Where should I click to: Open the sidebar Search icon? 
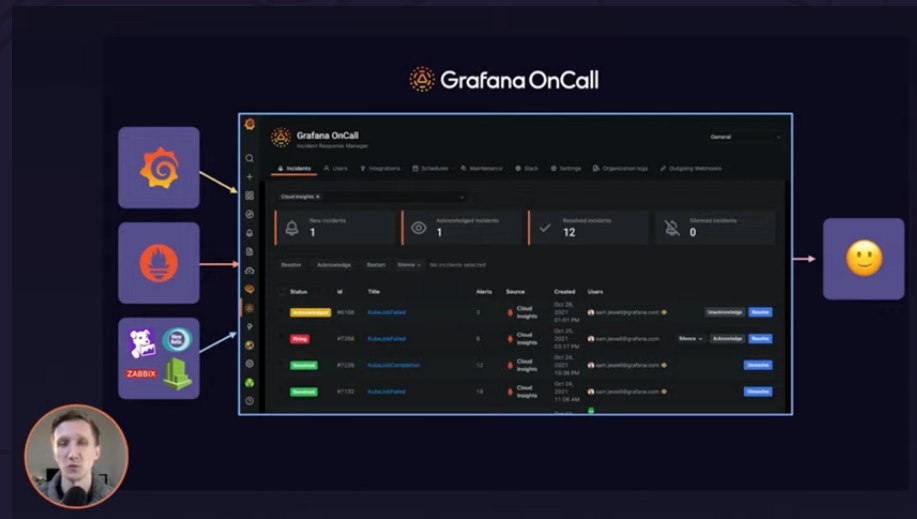250,158
